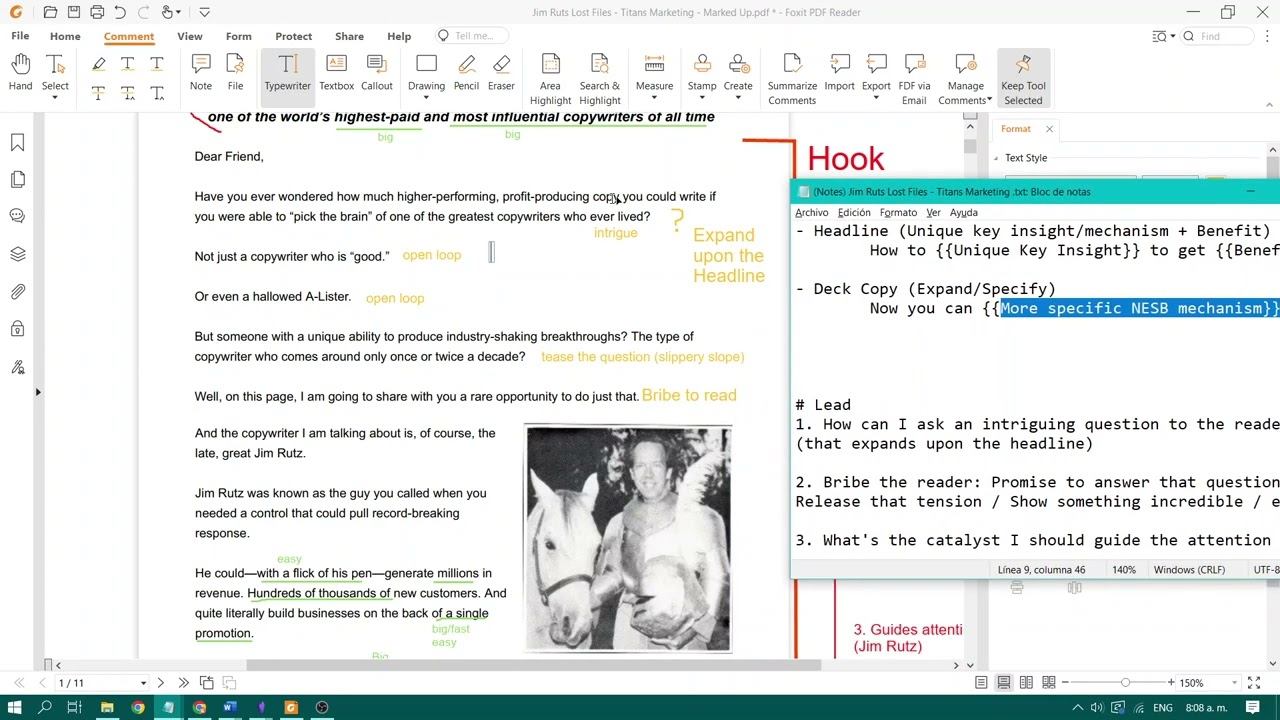
Task: Open the Stamp dropdown
Action: [702, 97]
